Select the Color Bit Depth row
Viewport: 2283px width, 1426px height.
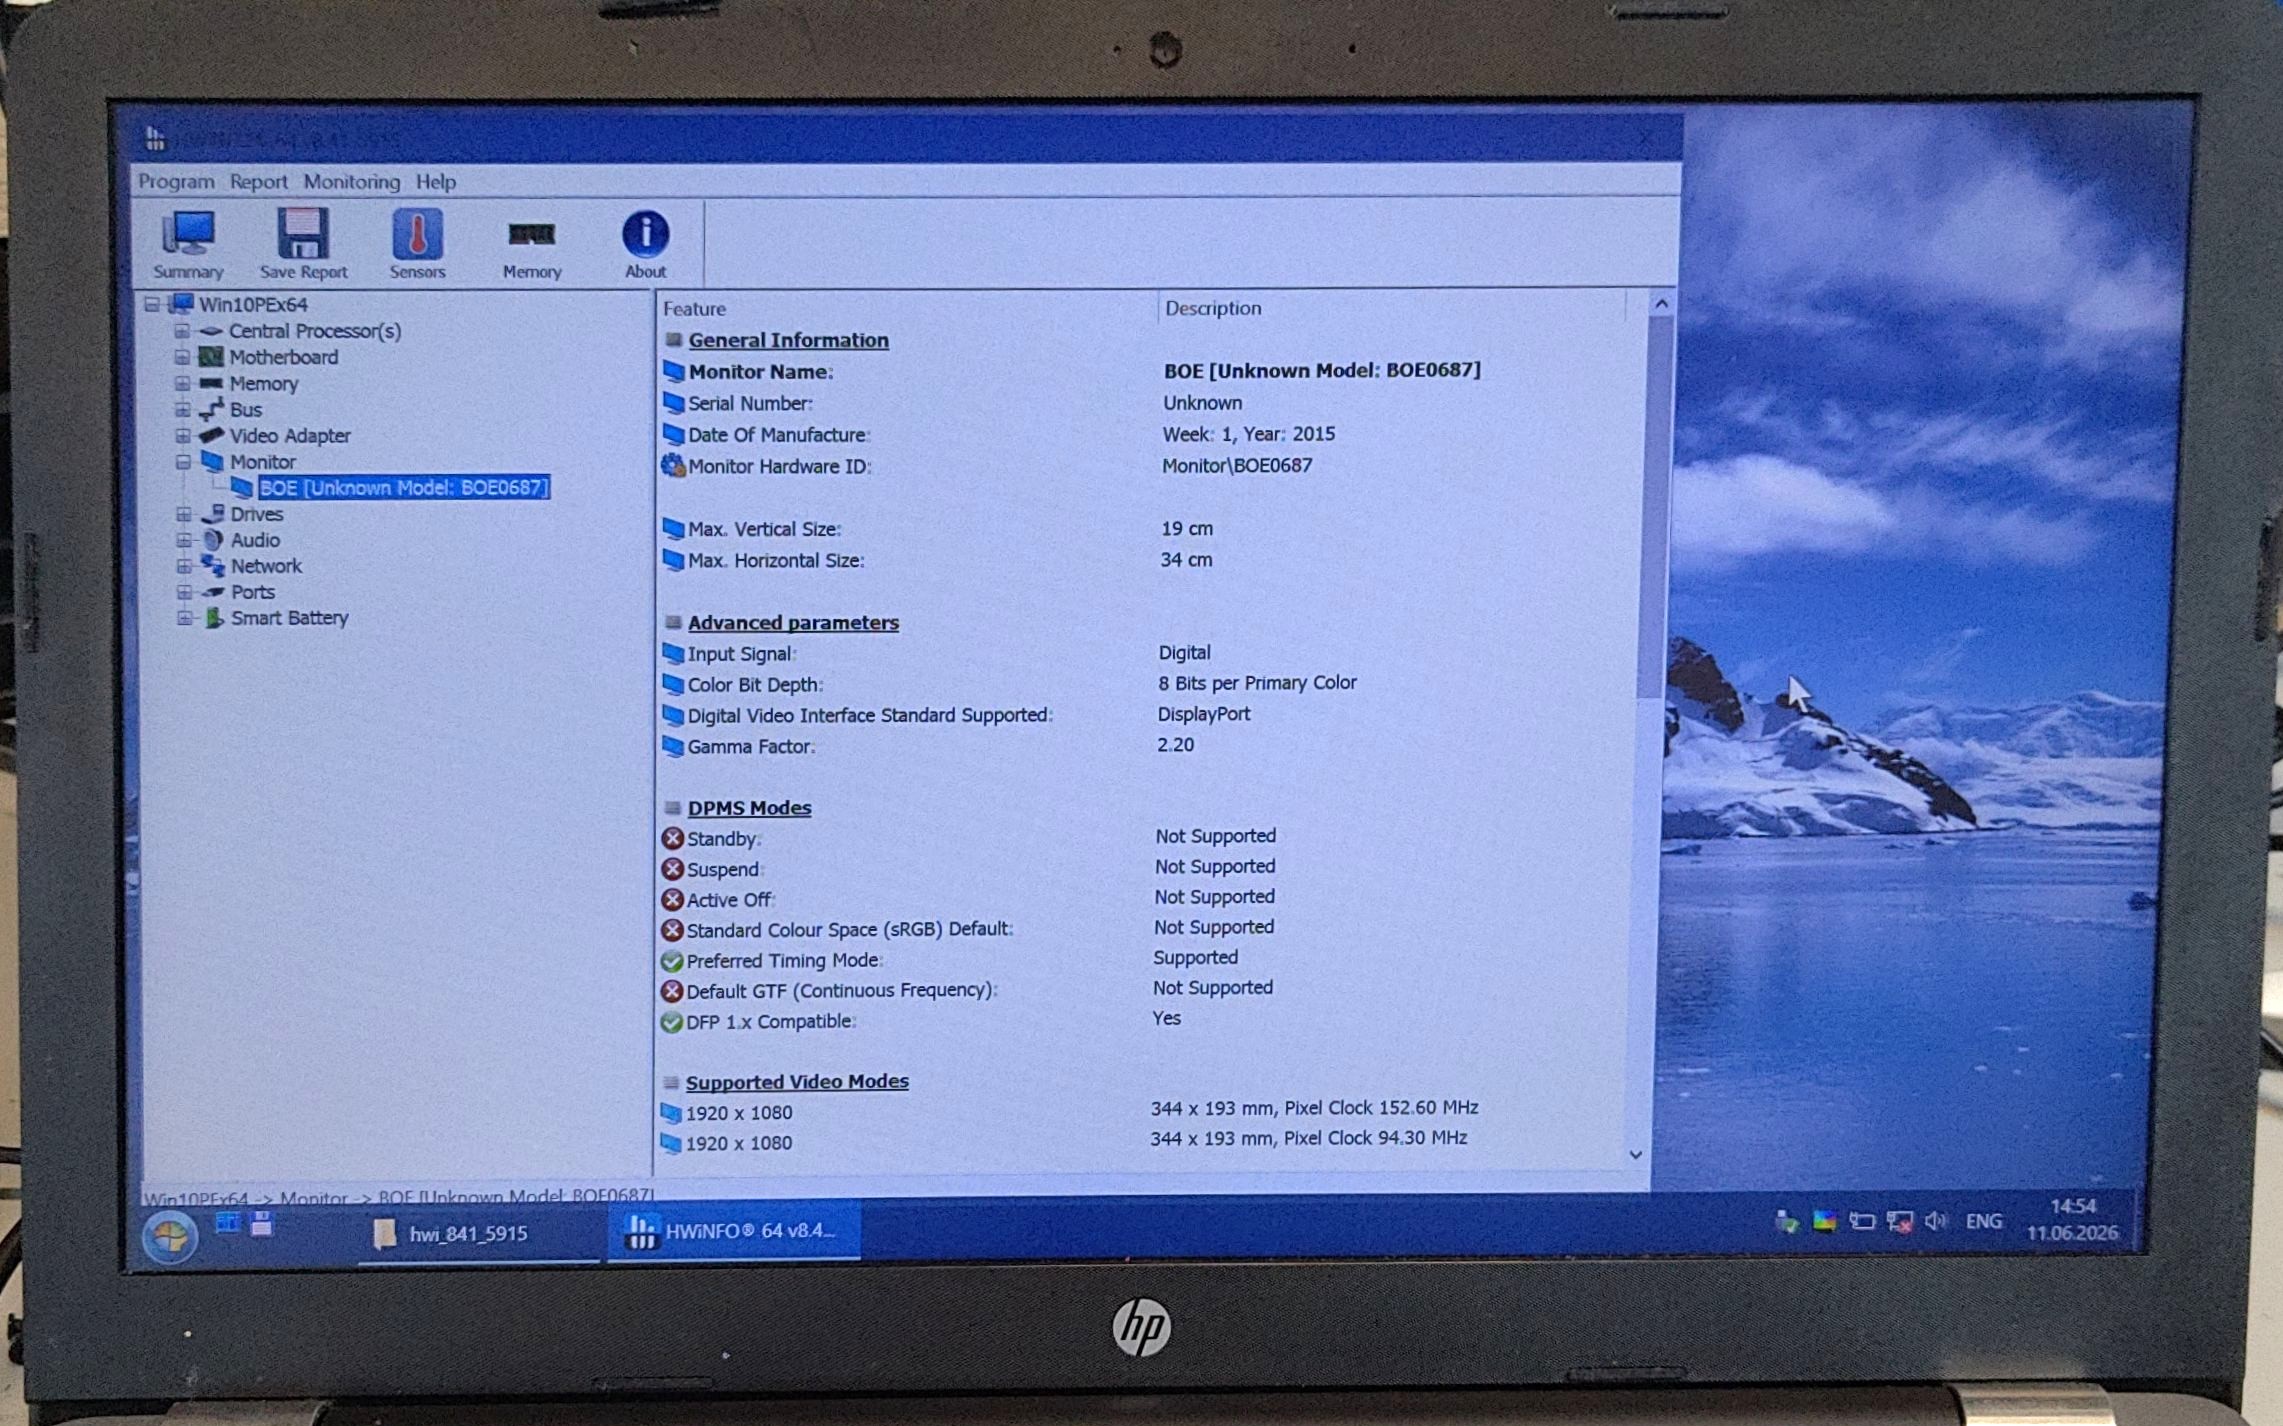[x=1150, y=684]
